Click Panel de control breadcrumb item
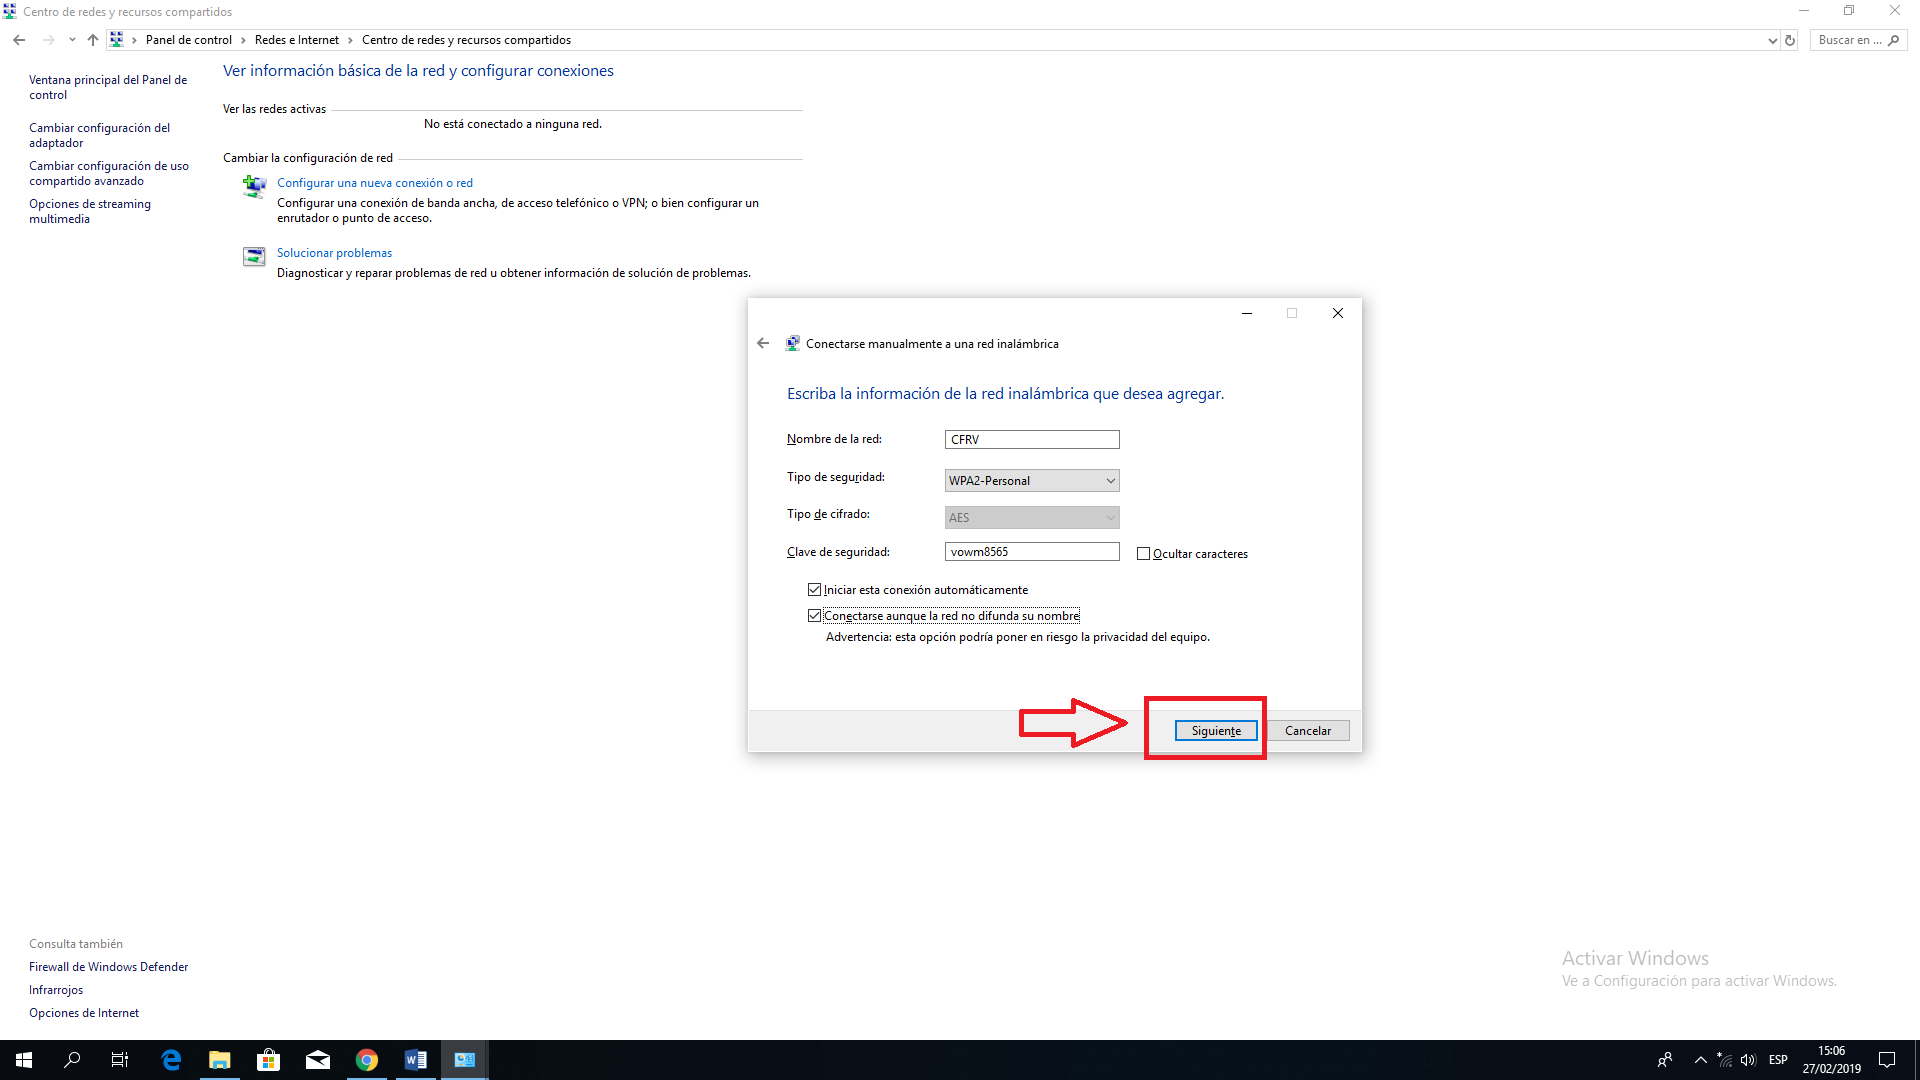 point(188,40)
